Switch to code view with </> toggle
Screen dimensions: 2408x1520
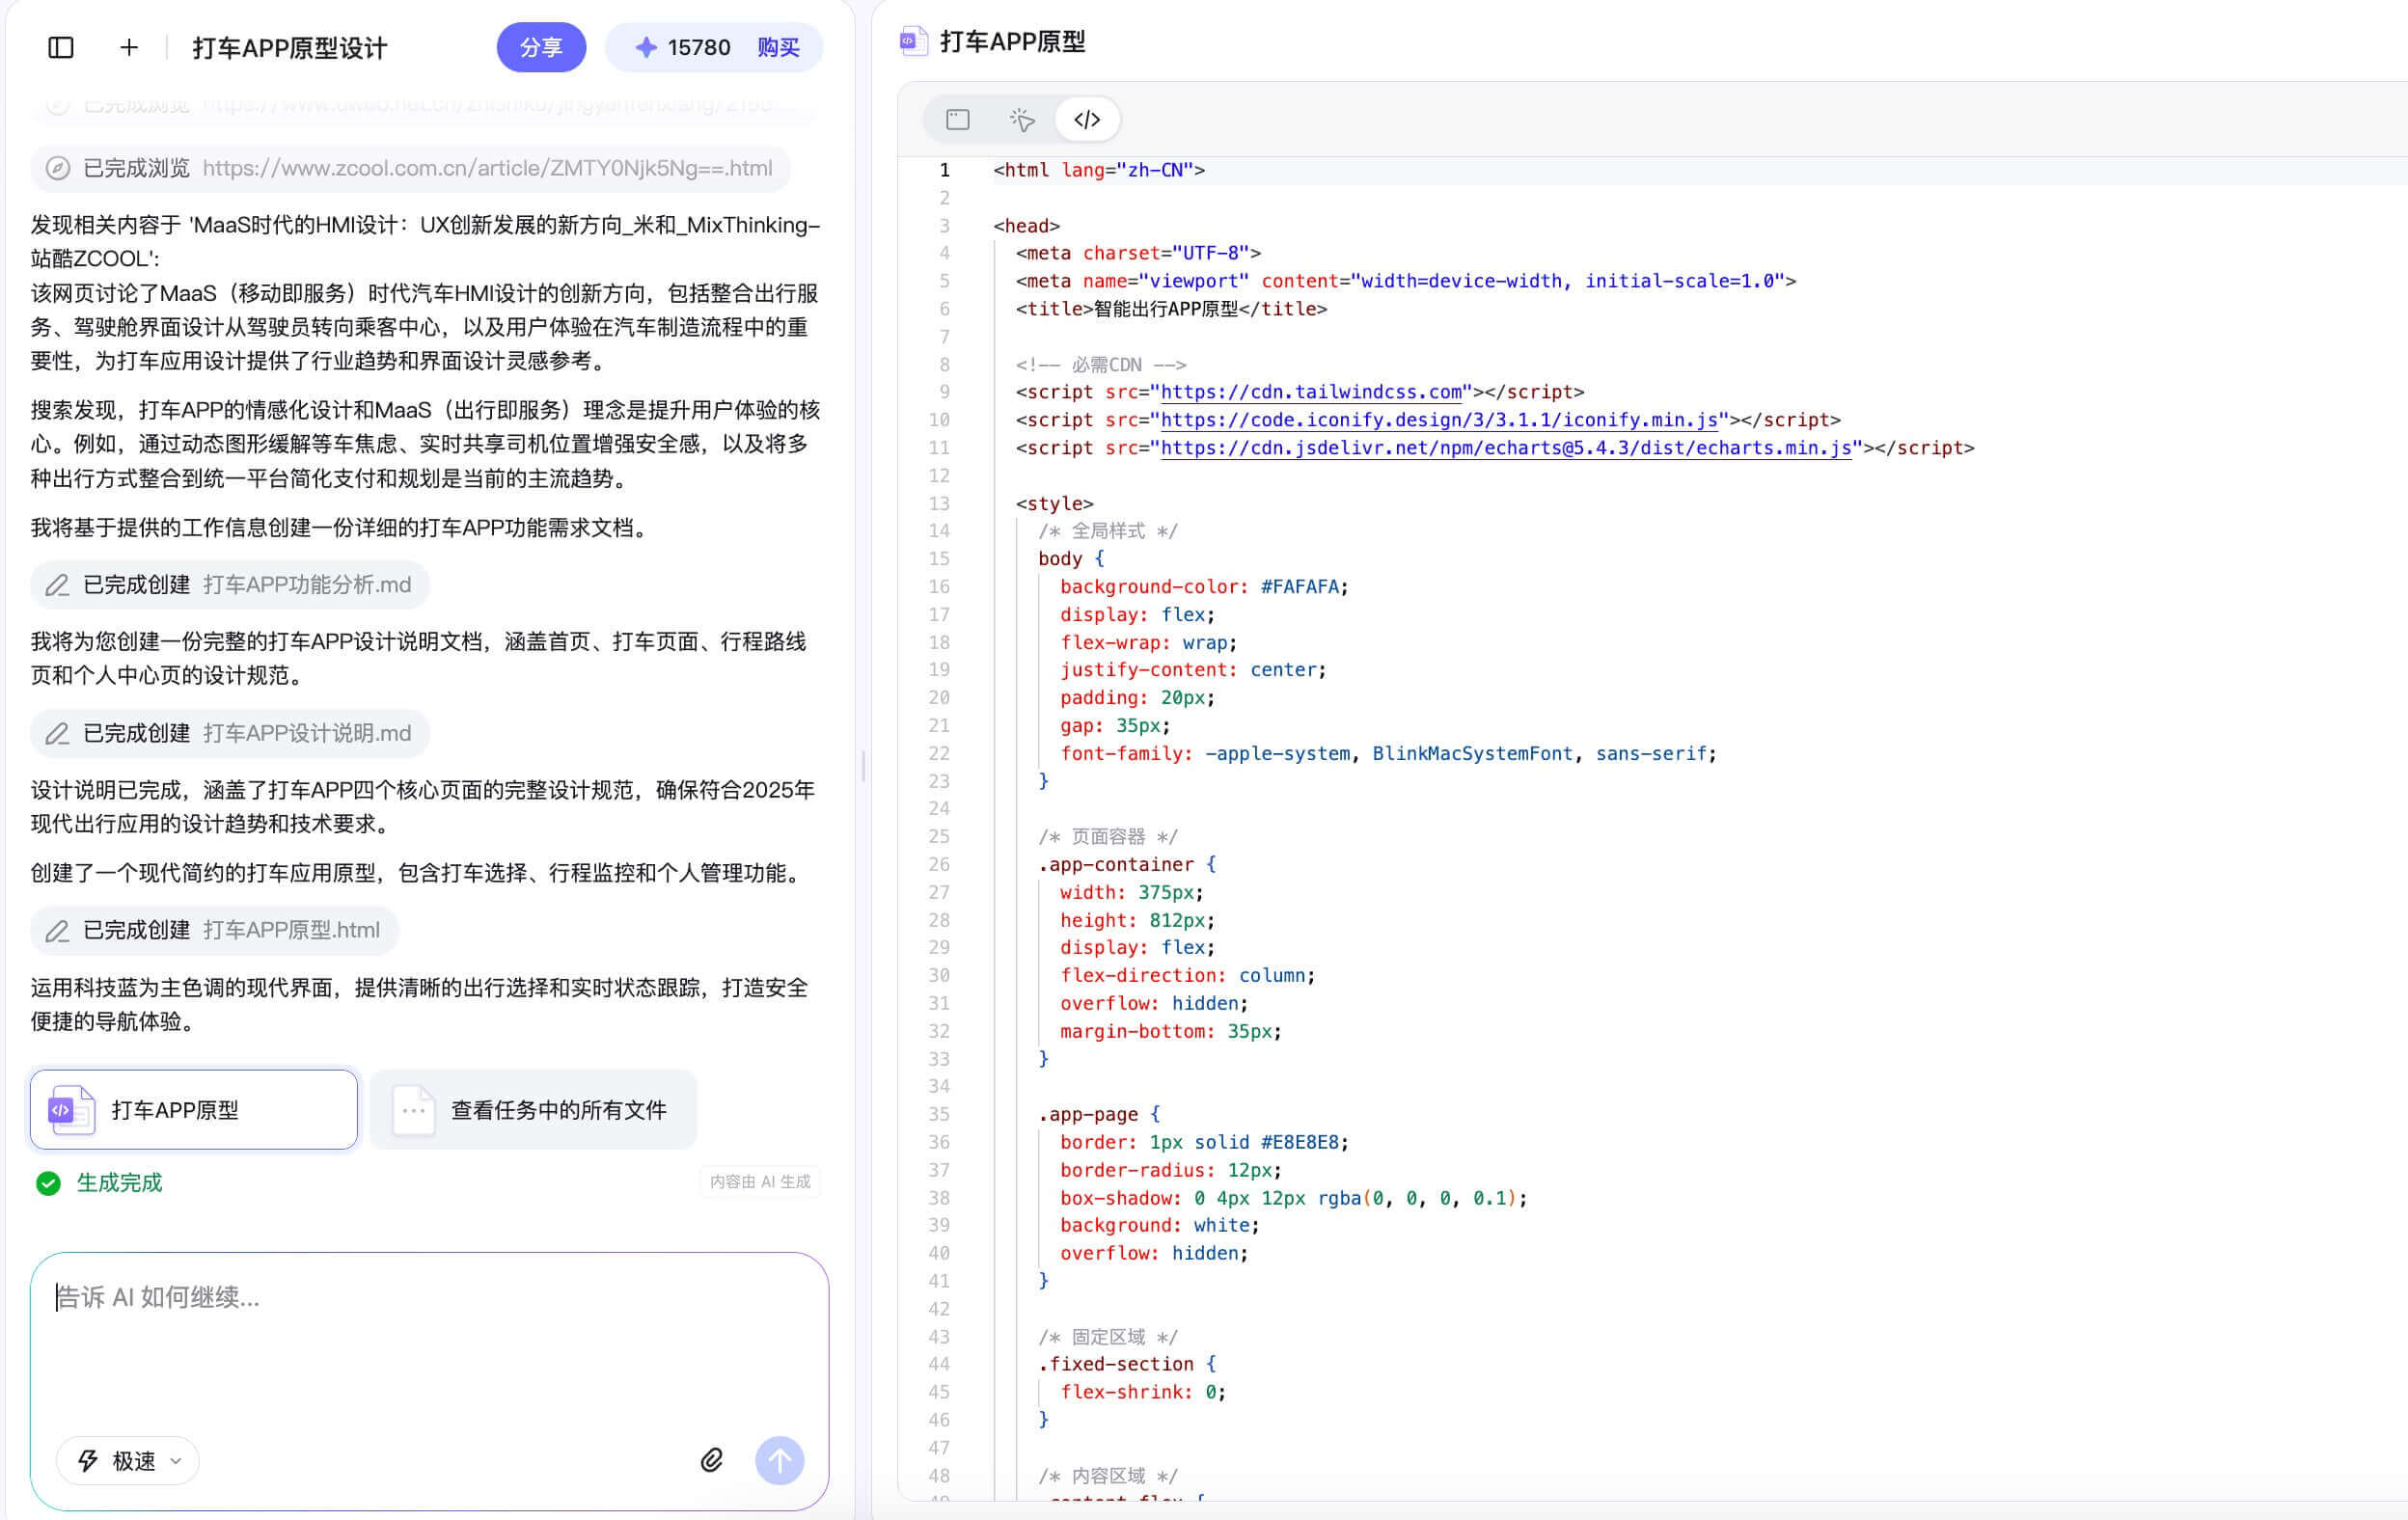[x=1086, y=119]
